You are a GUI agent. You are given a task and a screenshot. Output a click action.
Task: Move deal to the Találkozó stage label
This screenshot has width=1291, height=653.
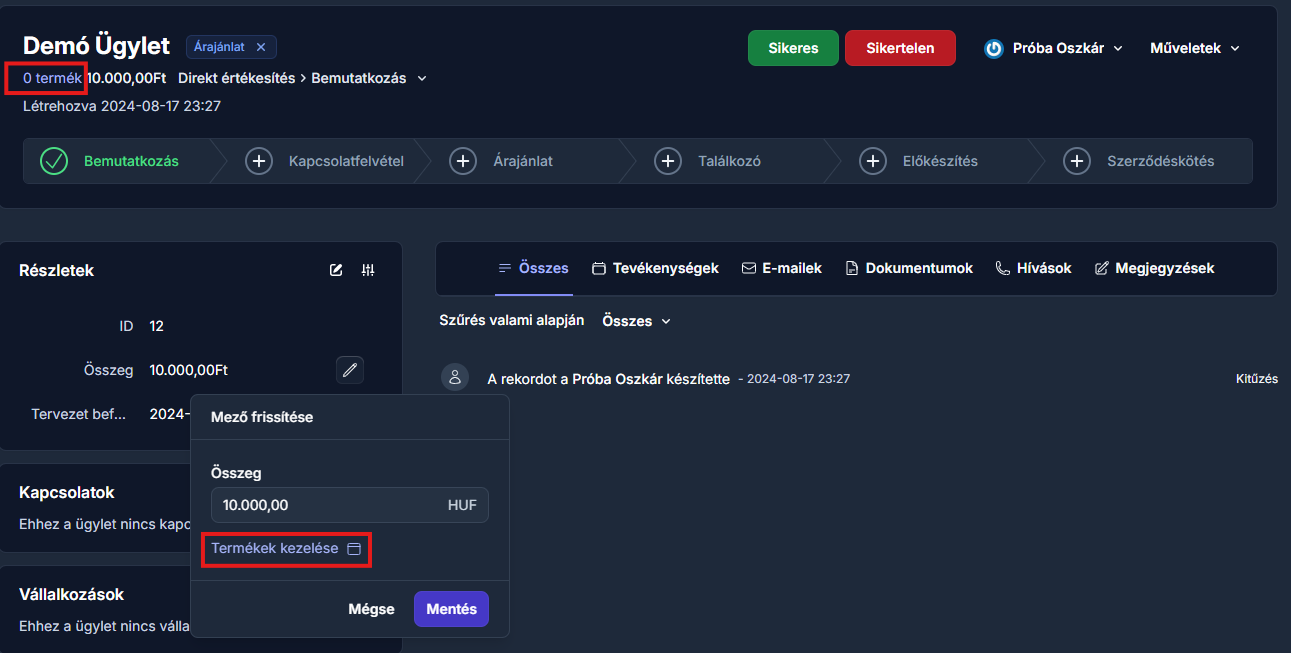coord(729,161)
